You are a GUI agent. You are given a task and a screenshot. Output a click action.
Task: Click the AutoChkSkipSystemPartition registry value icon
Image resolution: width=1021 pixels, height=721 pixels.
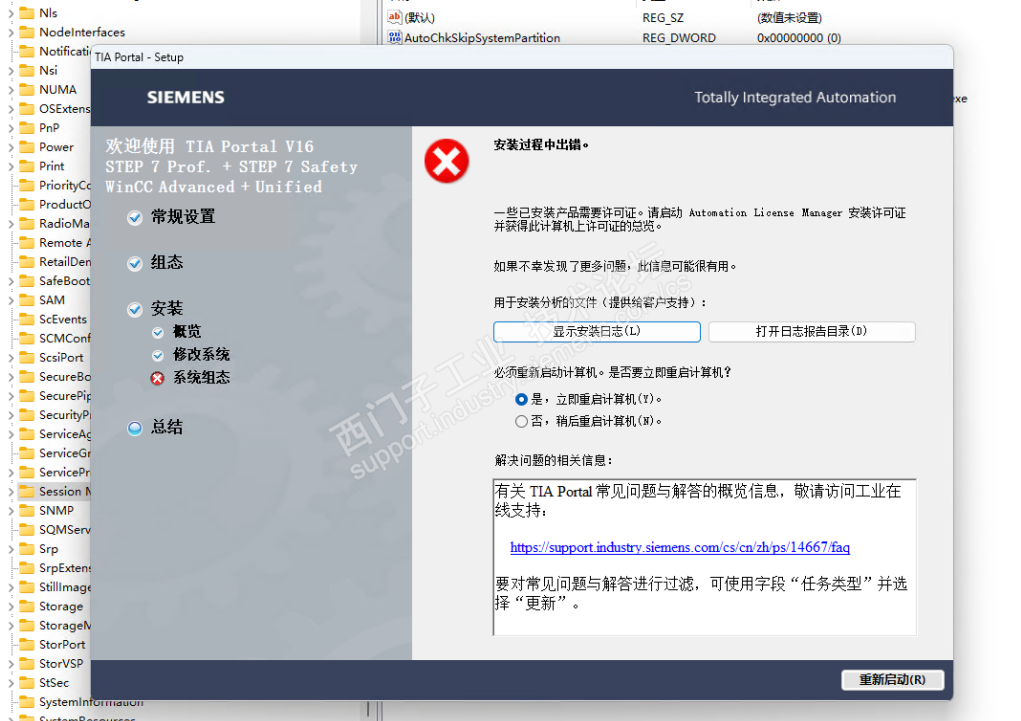[394, 37]
